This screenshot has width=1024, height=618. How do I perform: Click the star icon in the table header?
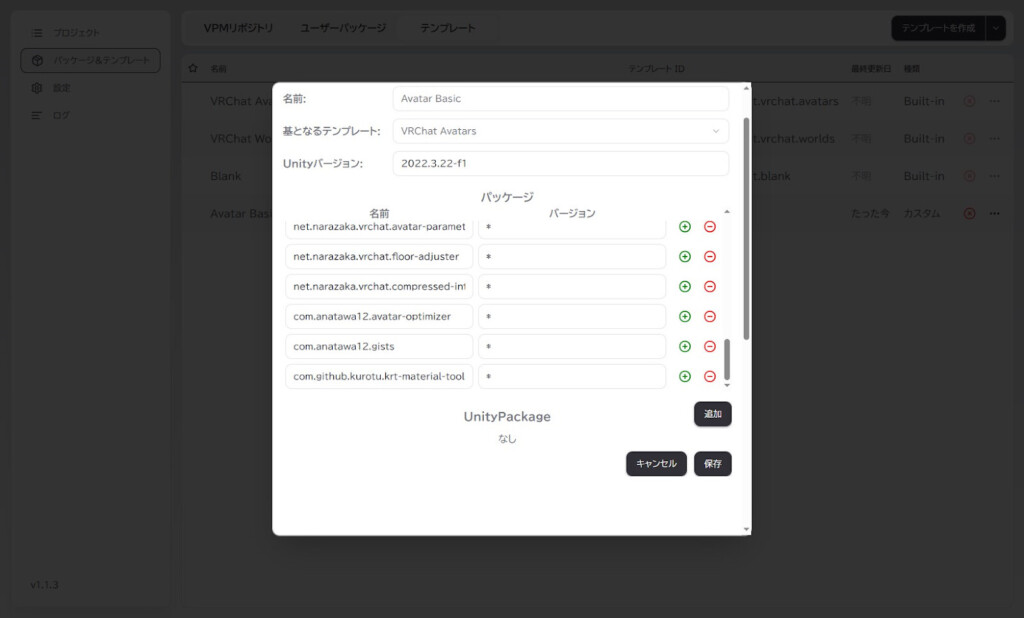pos(193,68)
